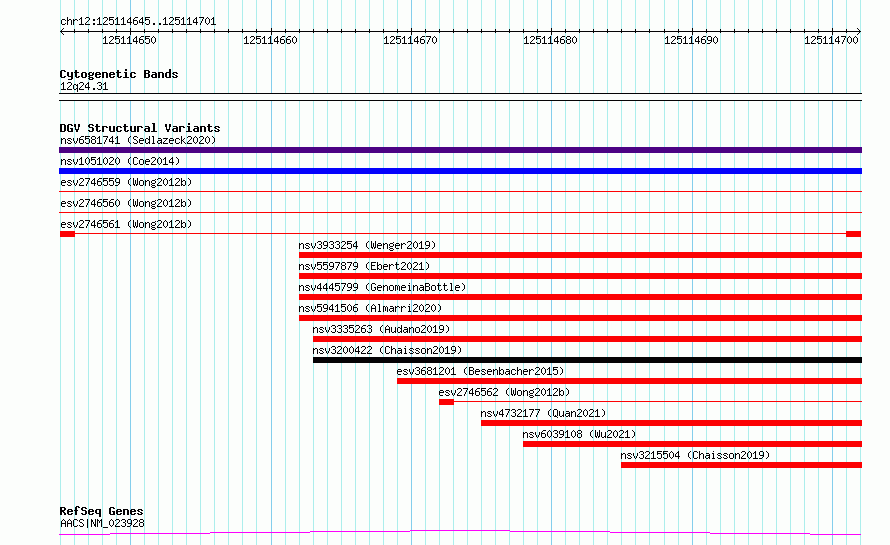Click the AACS|NM_023928 gene label
The image size is (890, 545).
tap(102, 523)
